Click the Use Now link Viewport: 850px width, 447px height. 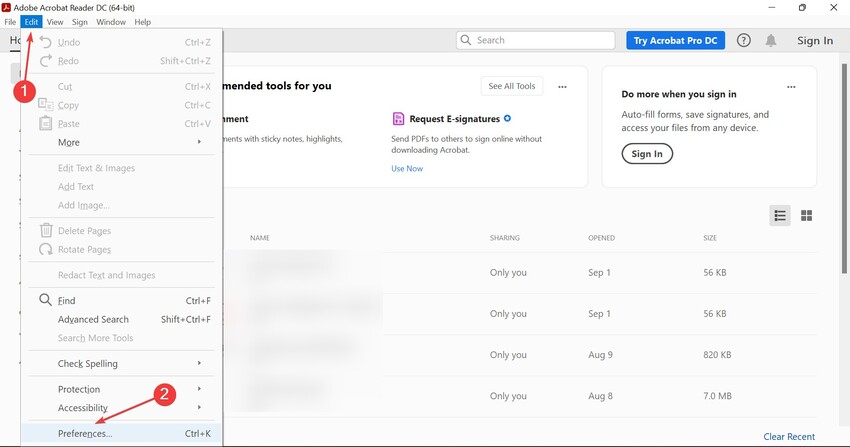pos(407,169)
